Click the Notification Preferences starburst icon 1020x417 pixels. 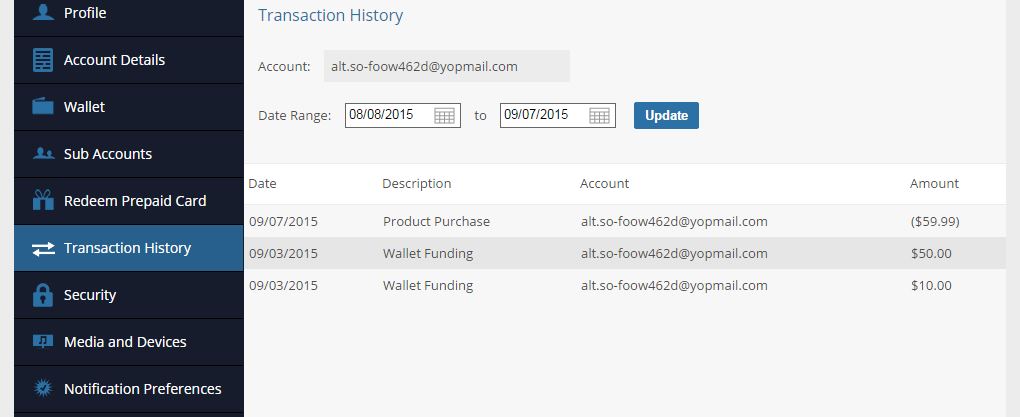click(43, 388)
